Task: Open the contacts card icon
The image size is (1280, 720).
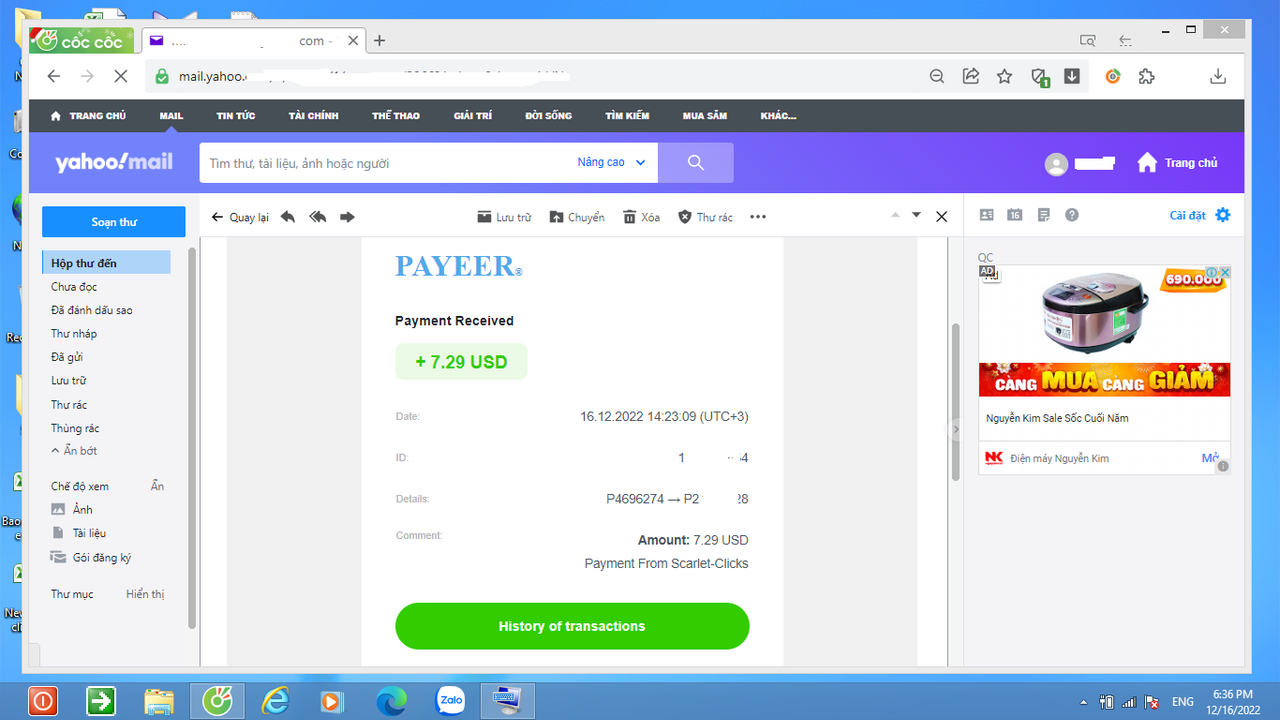Action: point(987,215)
